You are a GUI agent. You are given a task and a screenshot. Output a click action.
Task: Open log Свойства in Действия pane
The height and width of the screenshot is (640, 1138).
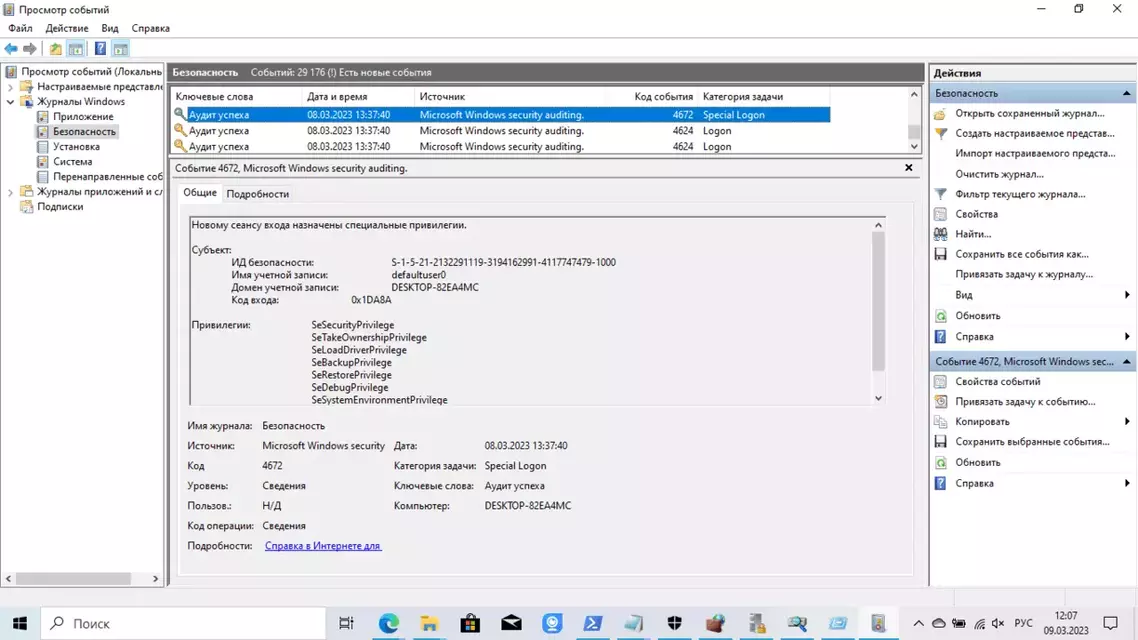(x=976, y=214)
